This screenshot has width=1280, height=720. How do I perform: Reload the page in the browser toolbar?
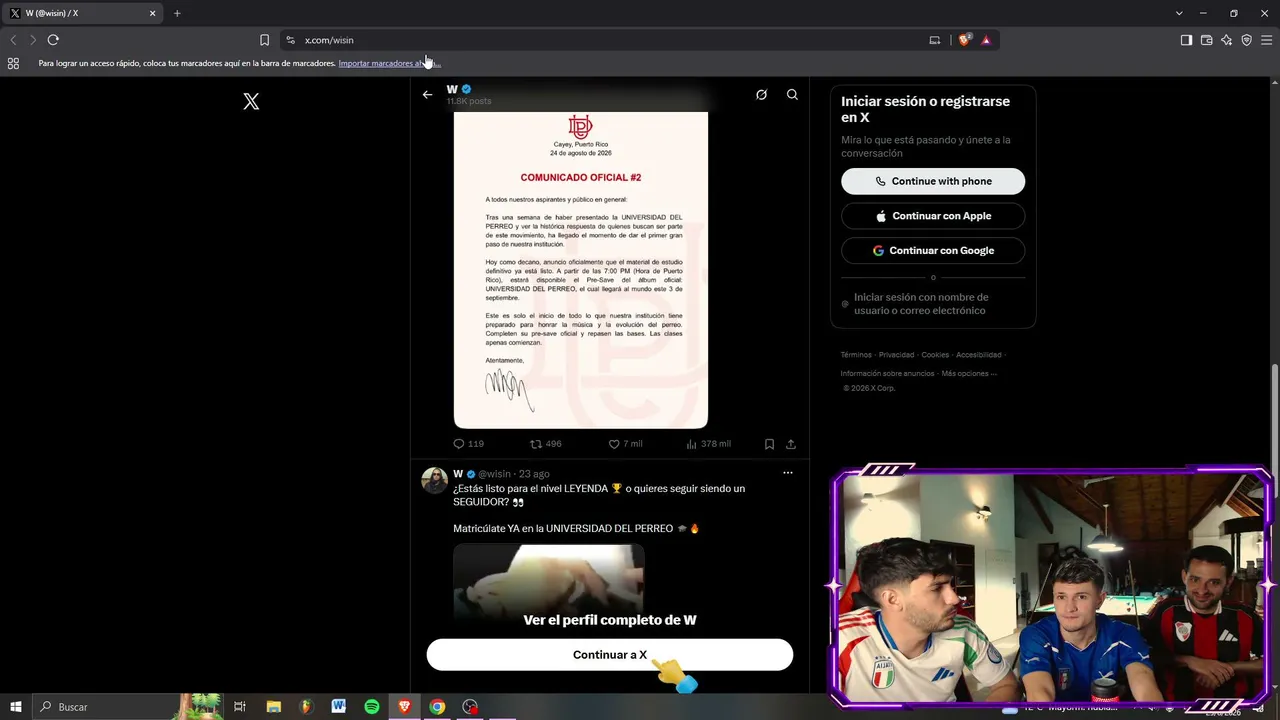pyautogui.click(x=53, y=40)
